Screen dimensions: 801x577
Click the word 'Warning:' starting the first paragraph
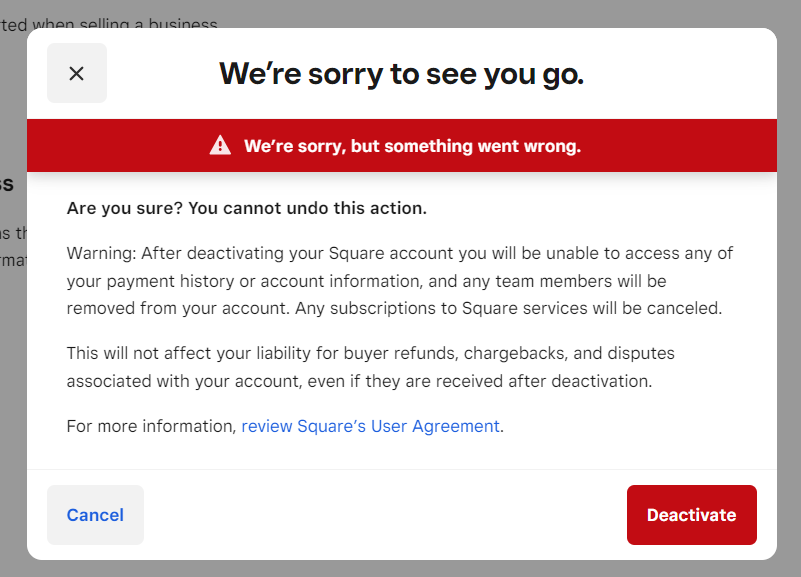(x=101, y=253)
